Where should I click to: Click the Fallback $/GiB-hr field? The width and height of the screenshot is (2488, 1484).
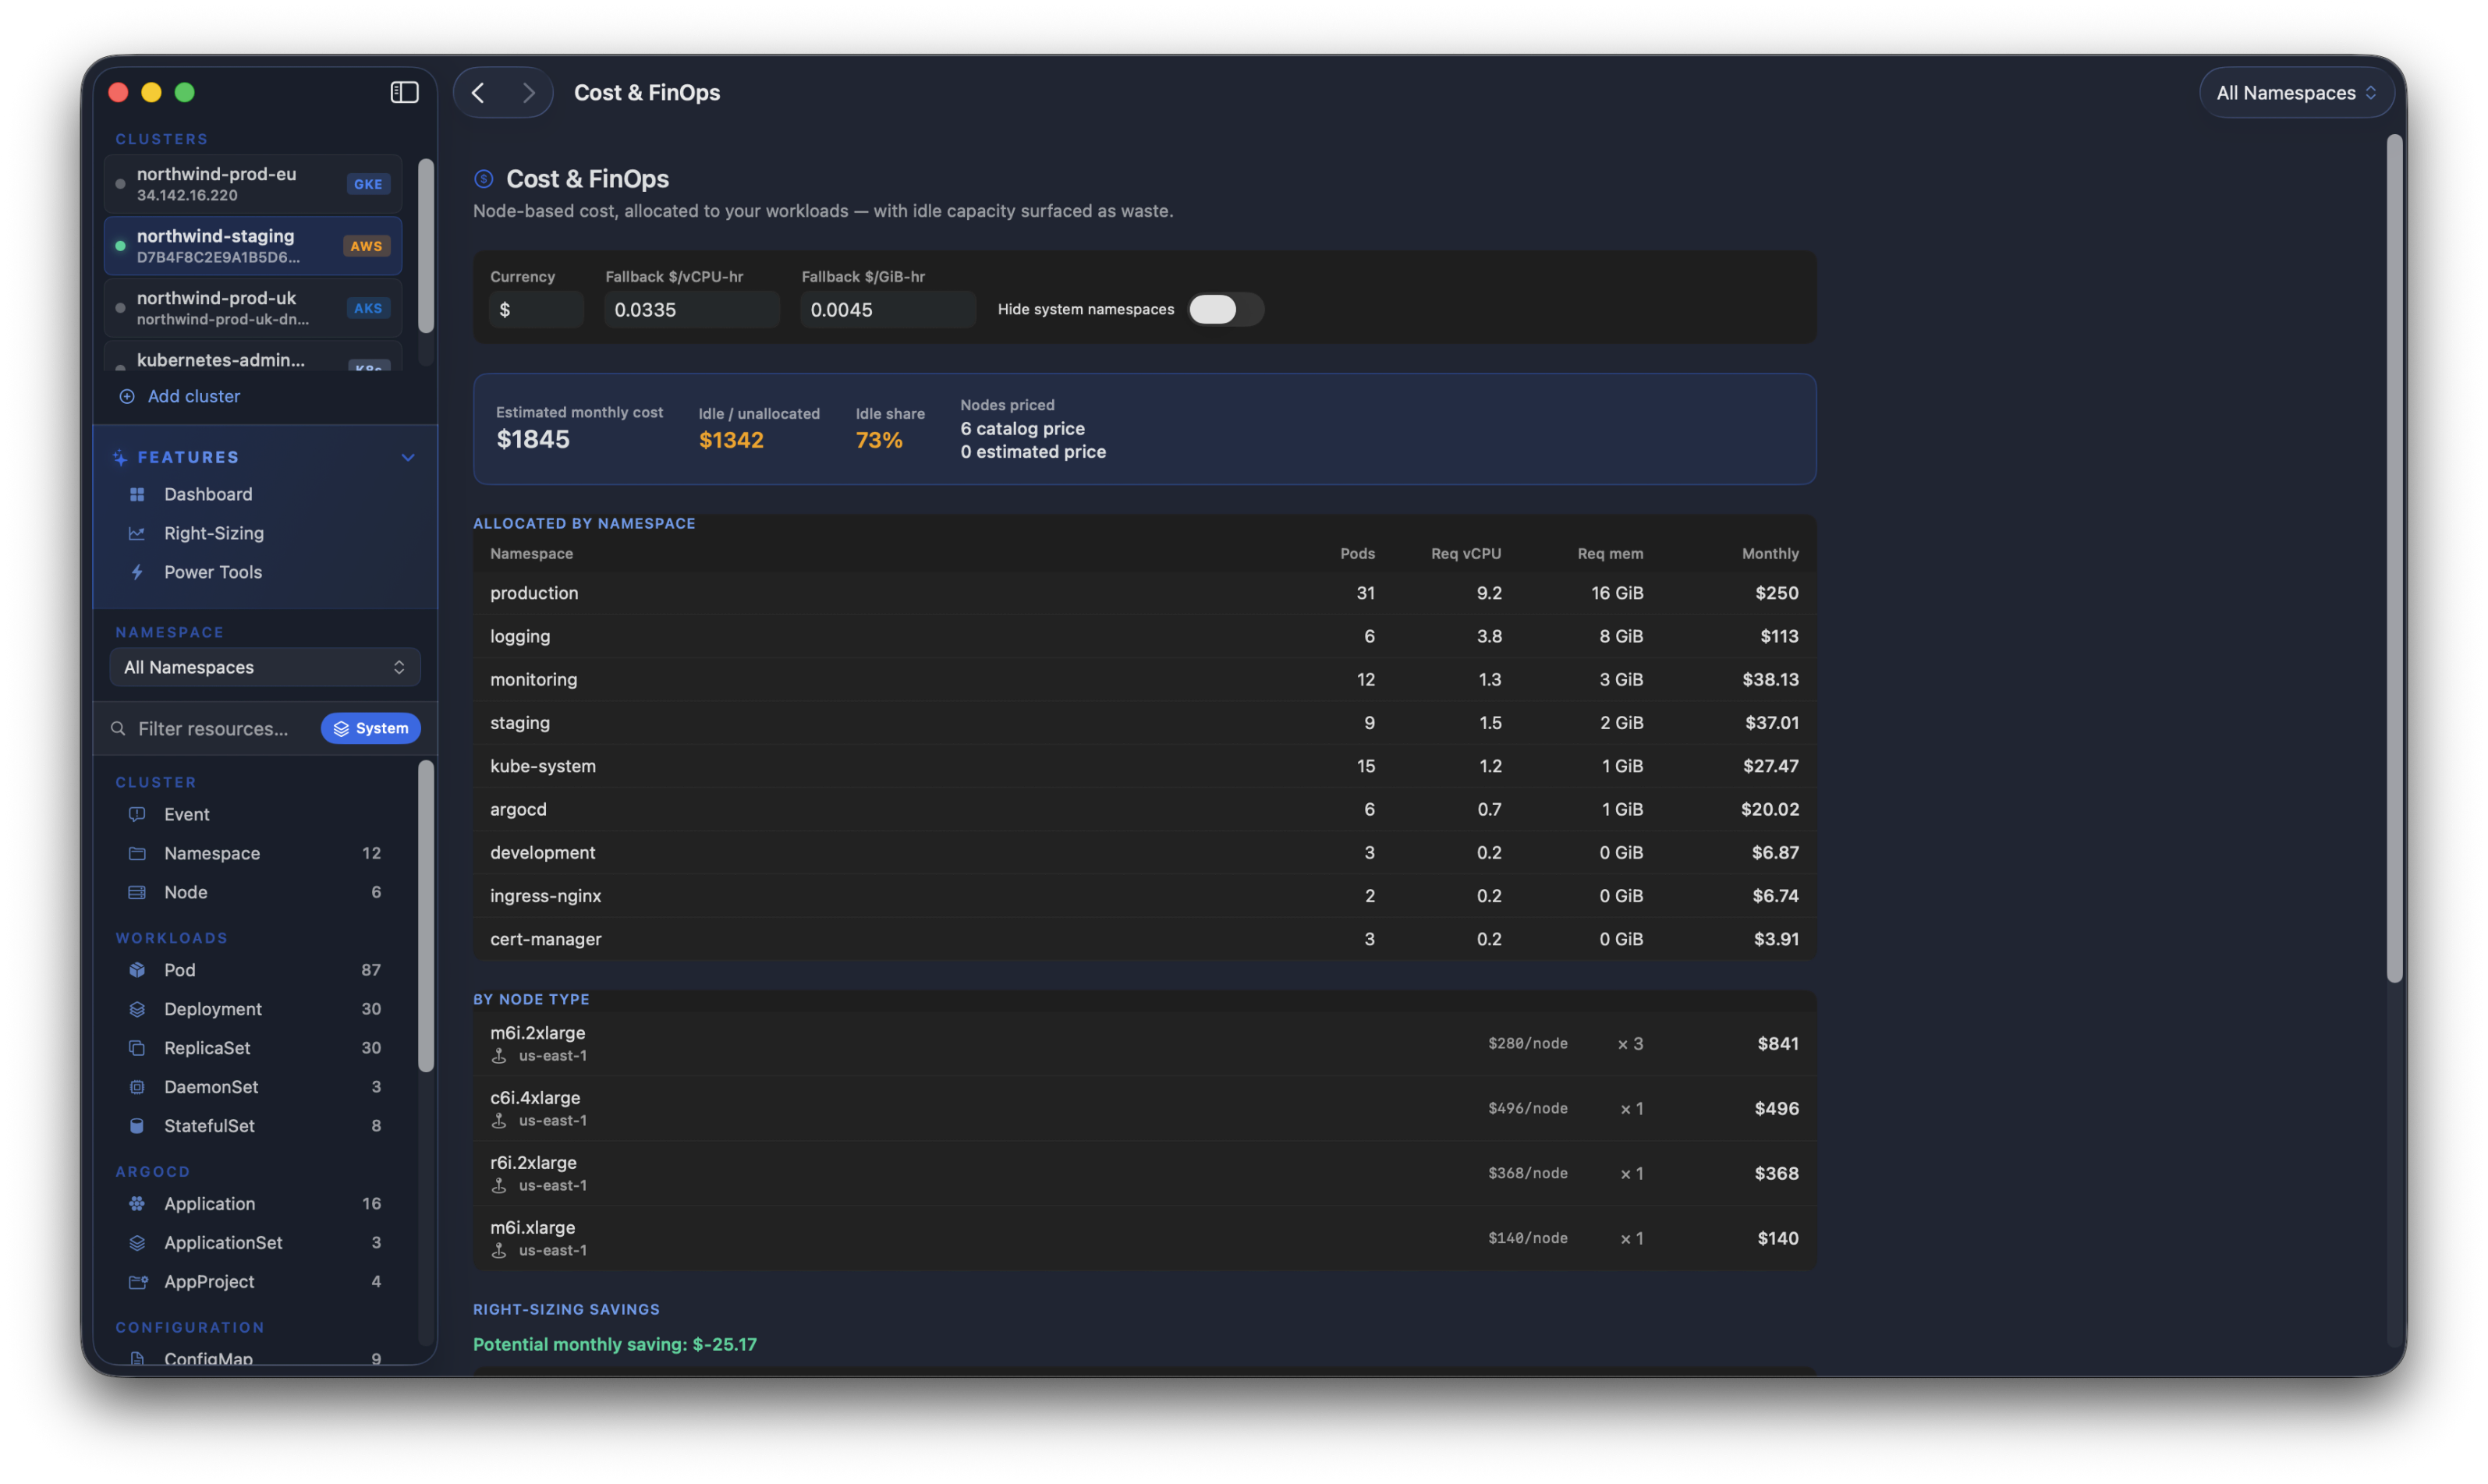pos(887,309)
